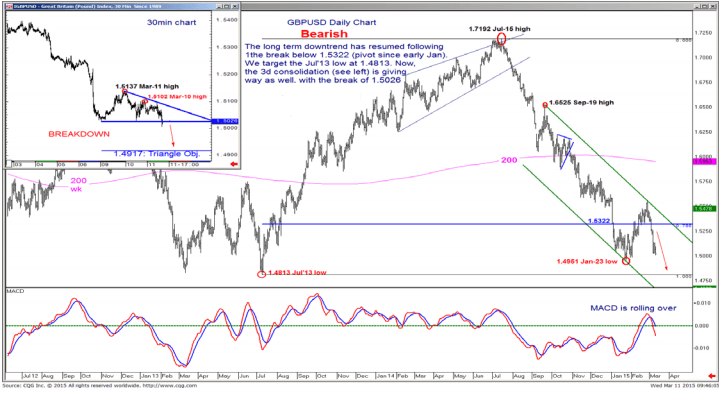
Task: Click the red scroll arrow at the daily chart's bottom-right
Action: point(712,376)
